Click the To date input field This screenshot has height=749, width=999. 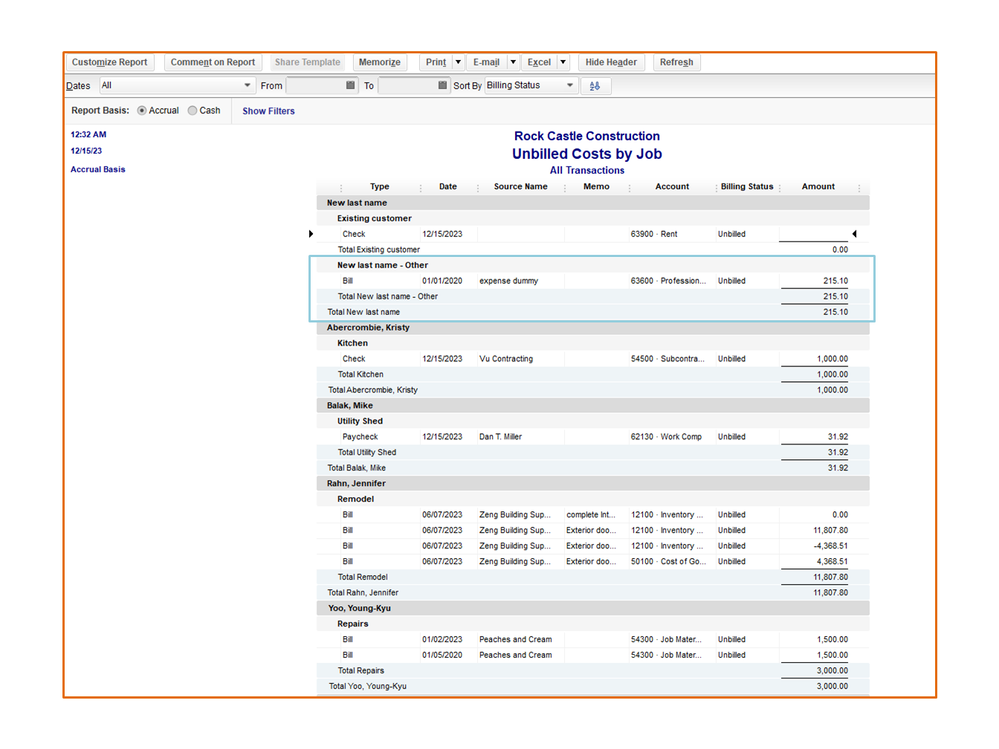click(408, 85)
